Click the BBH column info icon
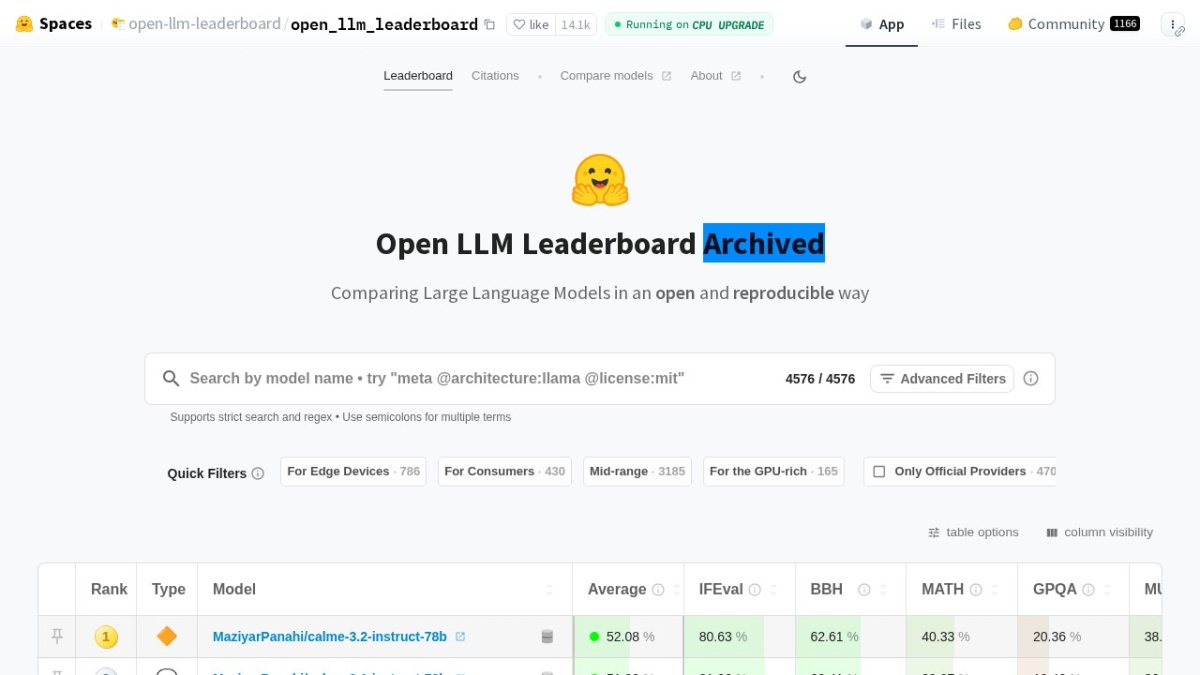 [864, 590]
